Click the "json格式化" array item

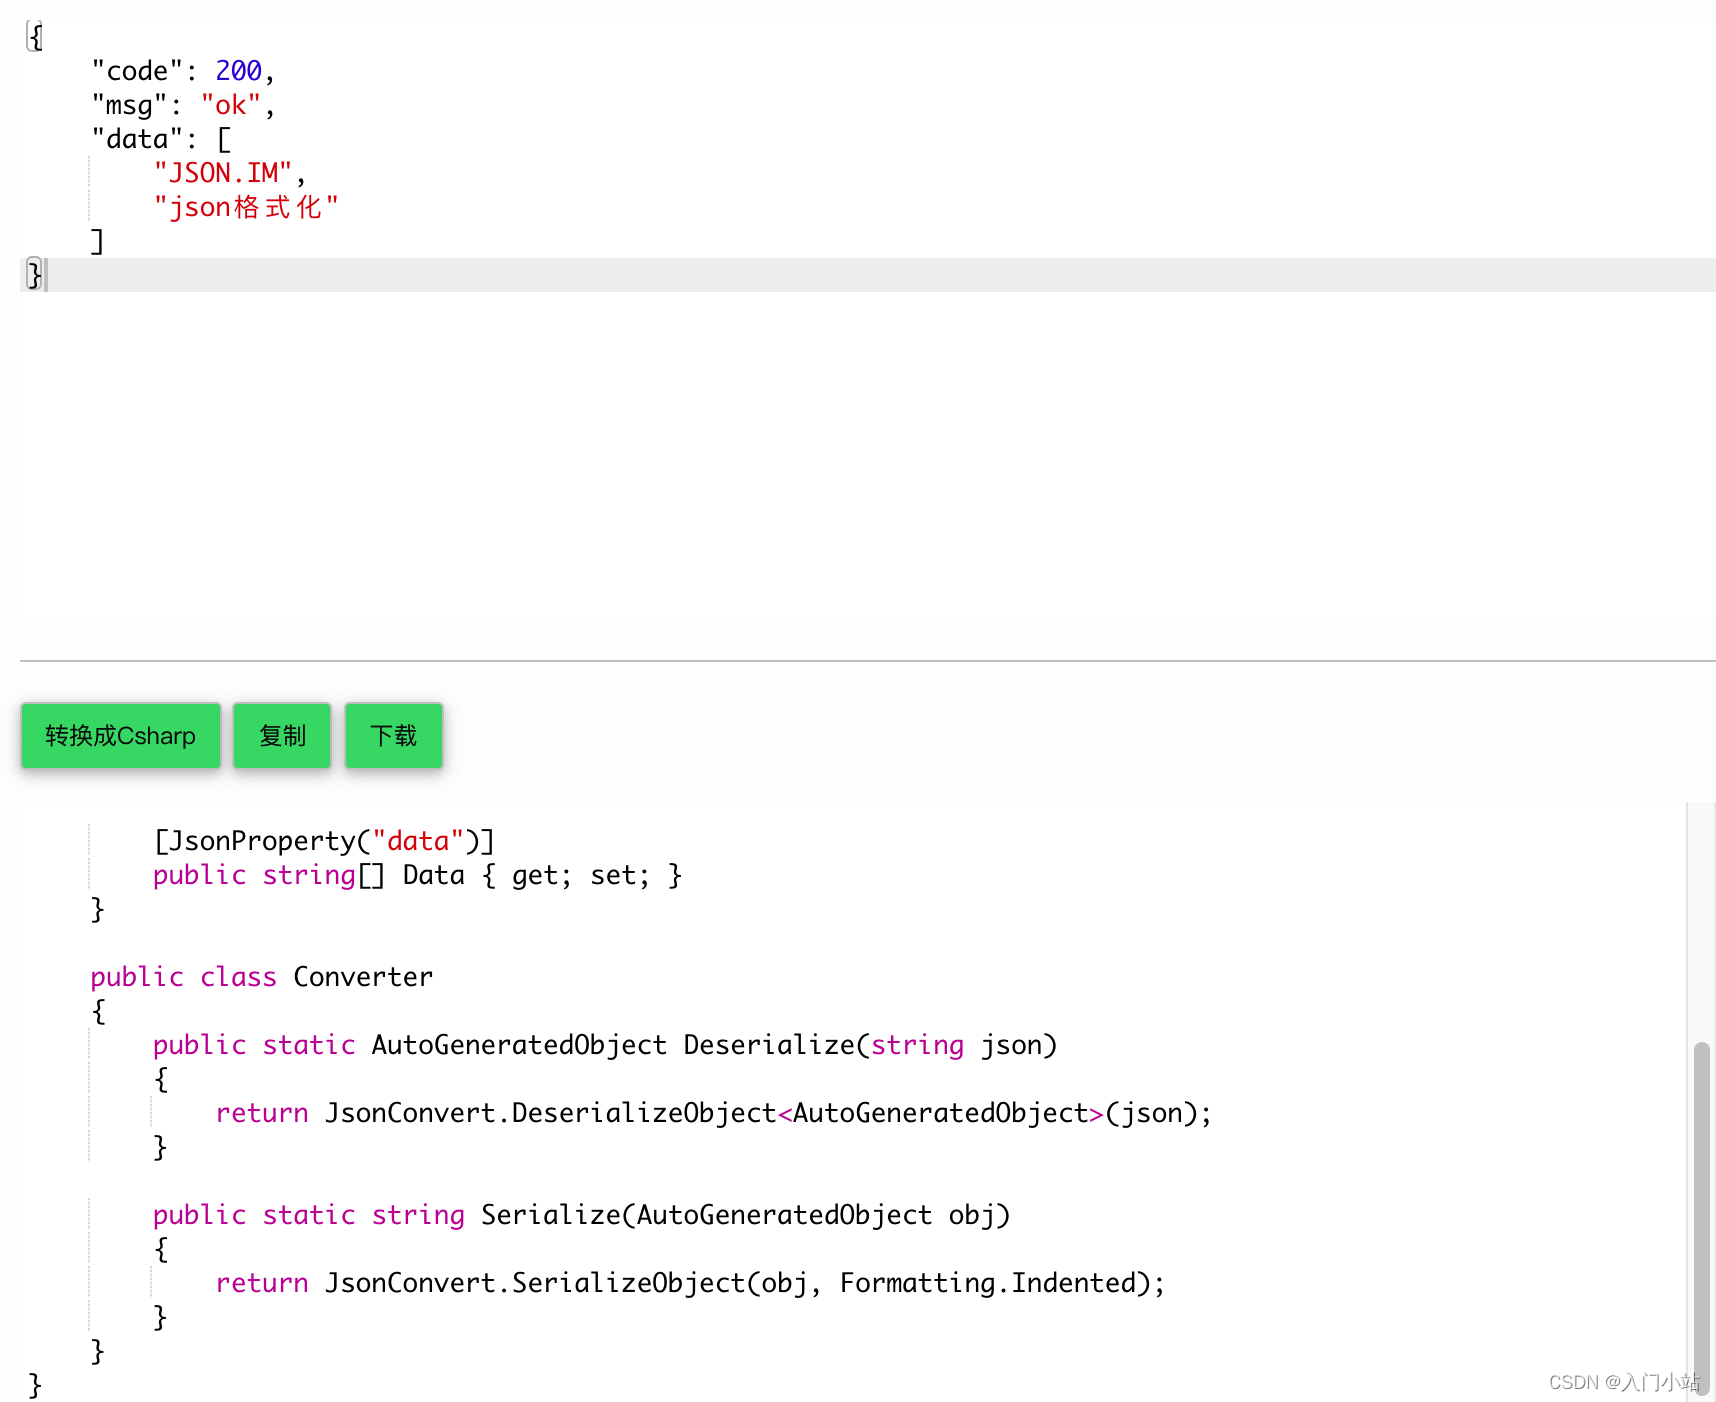246,207
